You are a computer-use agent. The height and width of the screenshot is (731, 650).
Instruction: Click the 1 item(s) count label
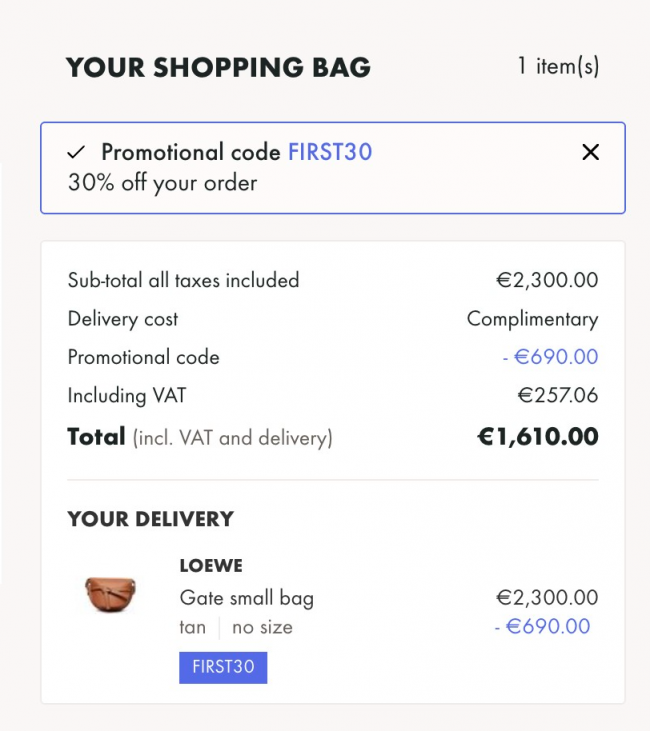(558, 66)
